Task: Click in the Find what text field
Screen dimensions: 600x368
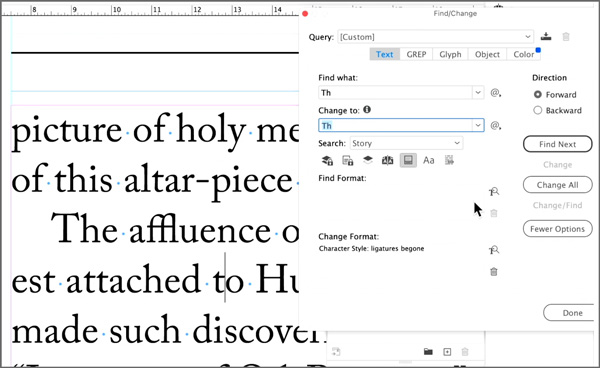Action: point(396,93)
